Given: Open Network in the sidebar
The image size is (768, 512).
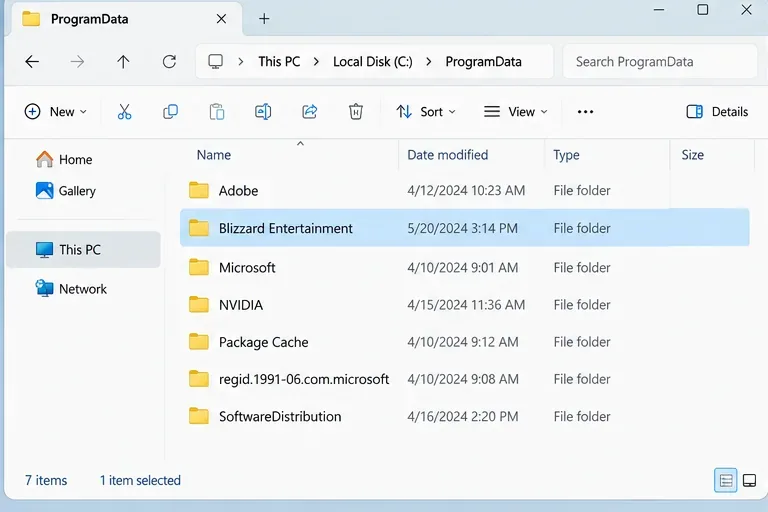Looking at the screenshot, I should click(71, 289).
